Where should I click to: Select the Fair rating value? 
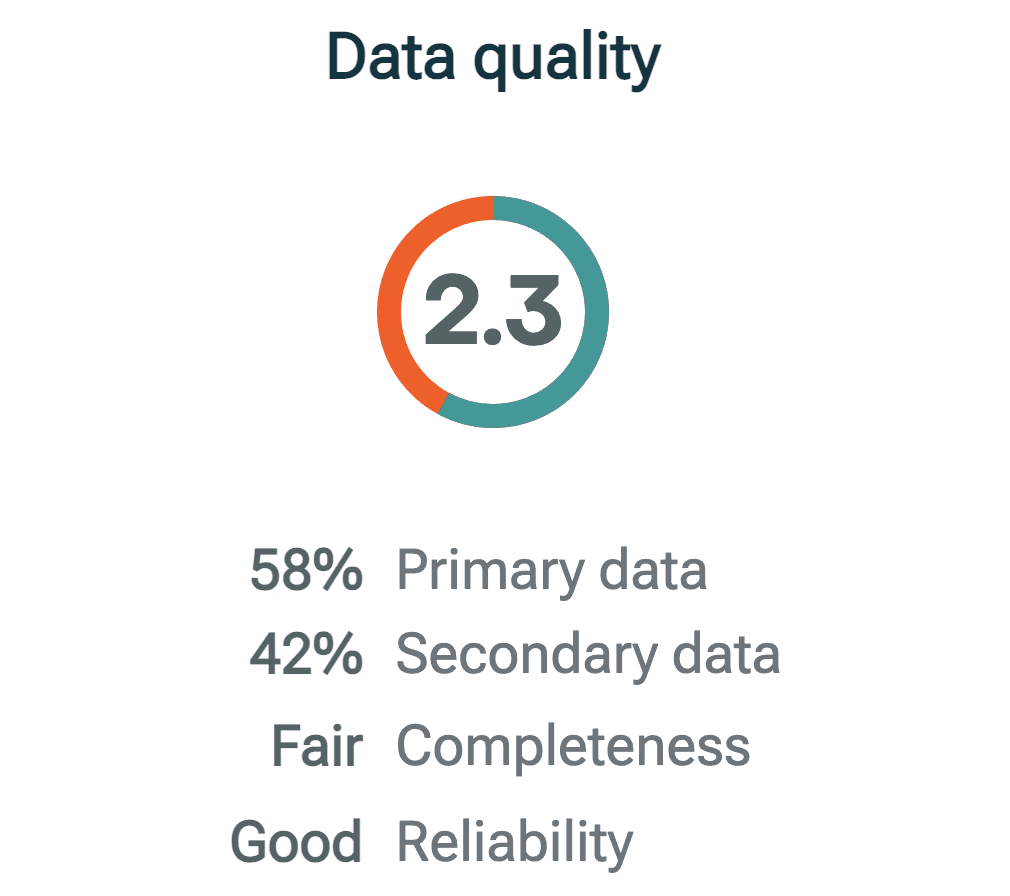318,746
